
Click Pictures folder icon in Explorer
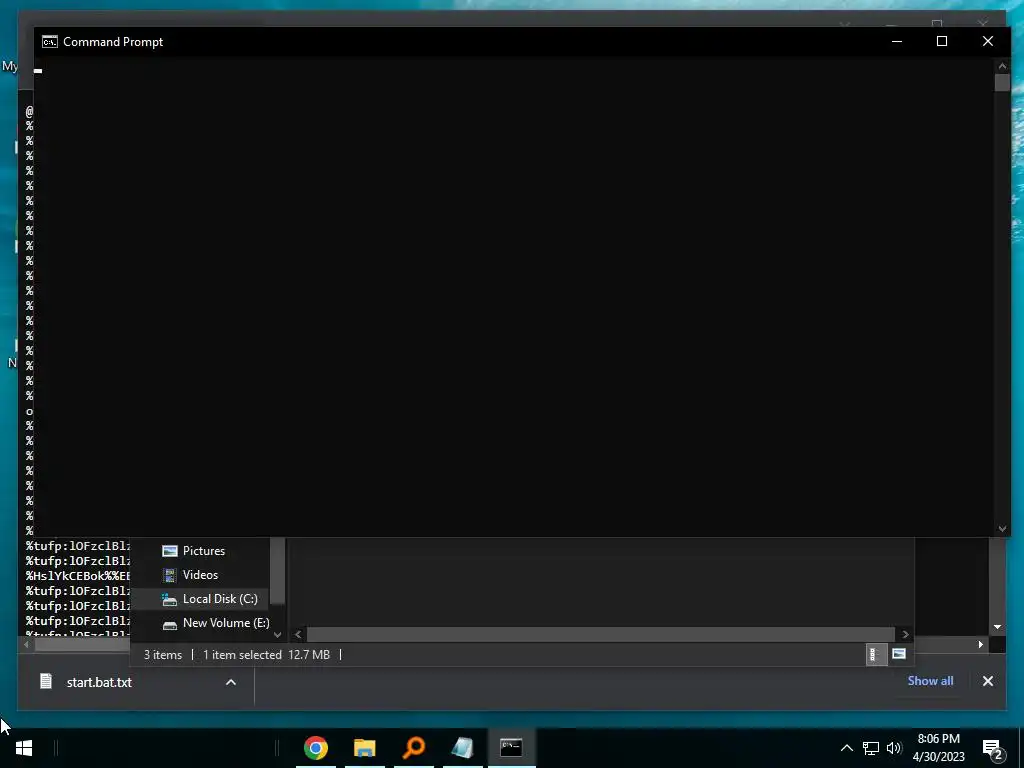(x=170, y=551)
